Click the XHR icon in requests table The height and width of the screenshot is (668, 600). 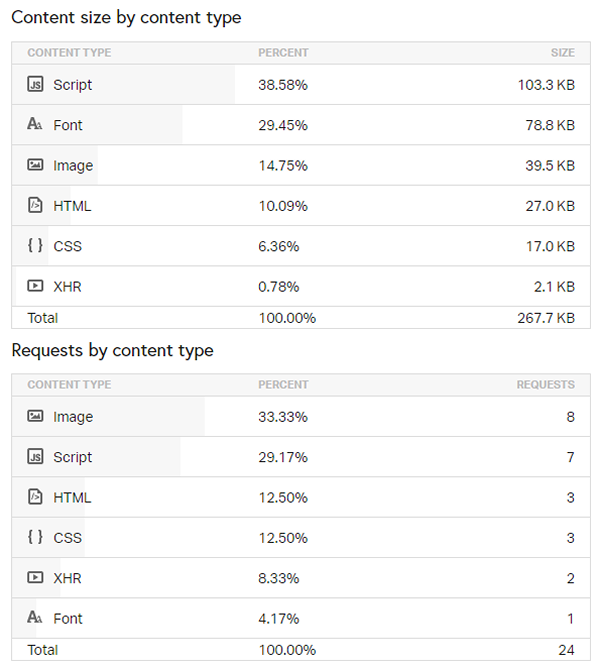tap(35, 577)
